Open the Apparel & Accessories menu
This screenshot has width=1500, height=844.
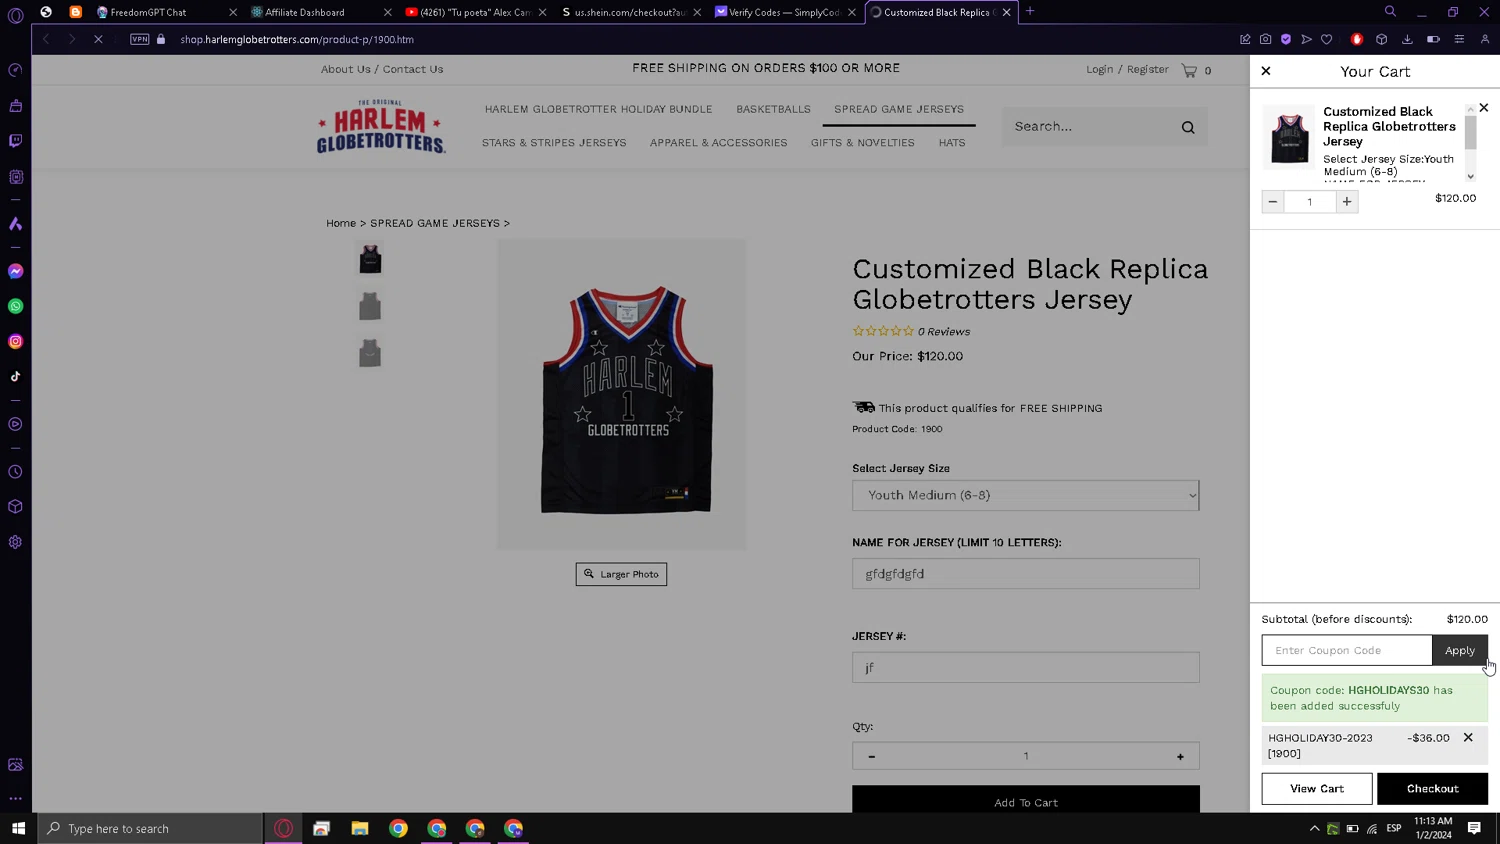pos(718,143)
